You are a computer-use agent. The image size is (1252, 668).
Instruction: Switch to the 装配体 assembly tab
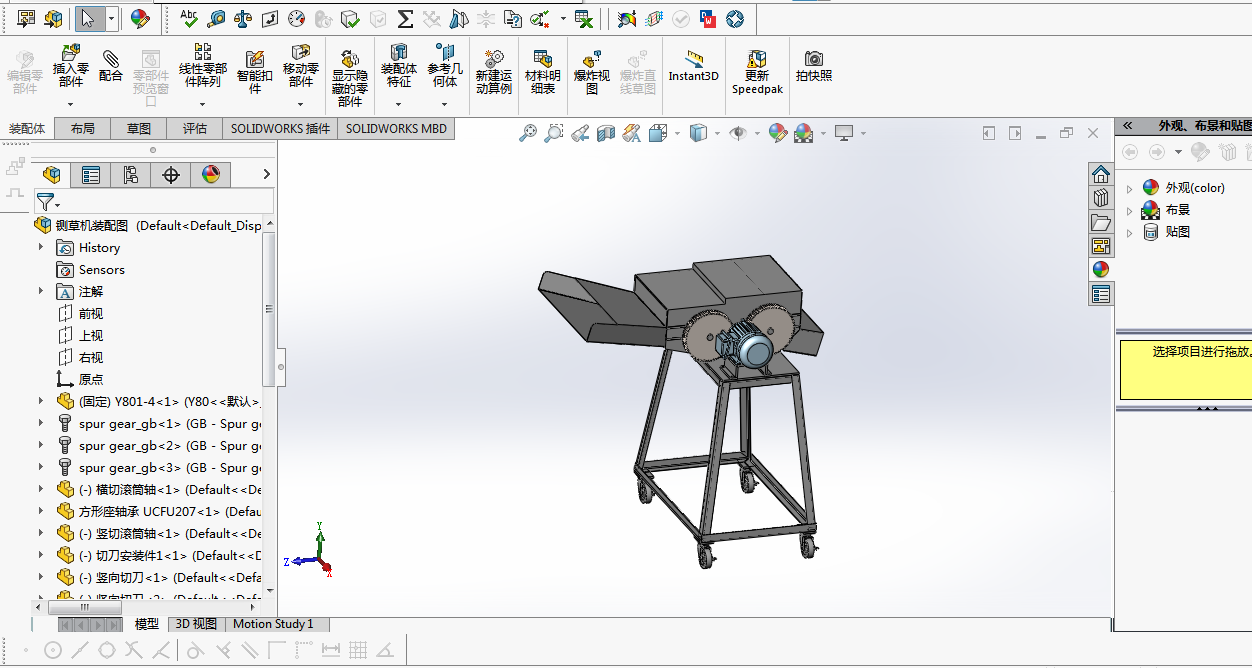[x=27, y=129]
